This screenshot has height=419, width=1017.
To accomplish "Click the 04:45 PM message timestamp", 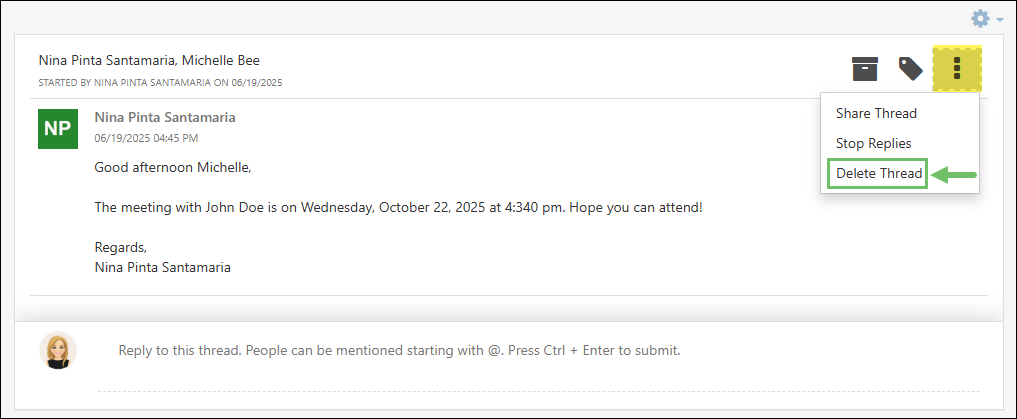I will 146,138.
